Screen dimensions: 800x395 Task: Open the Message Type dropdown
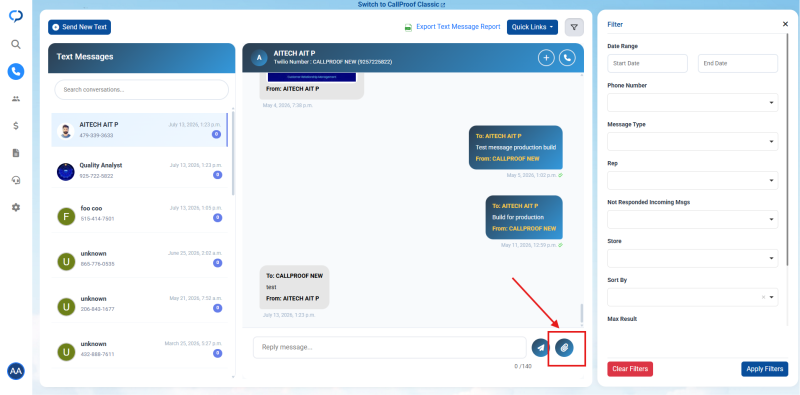click(692, 141)
